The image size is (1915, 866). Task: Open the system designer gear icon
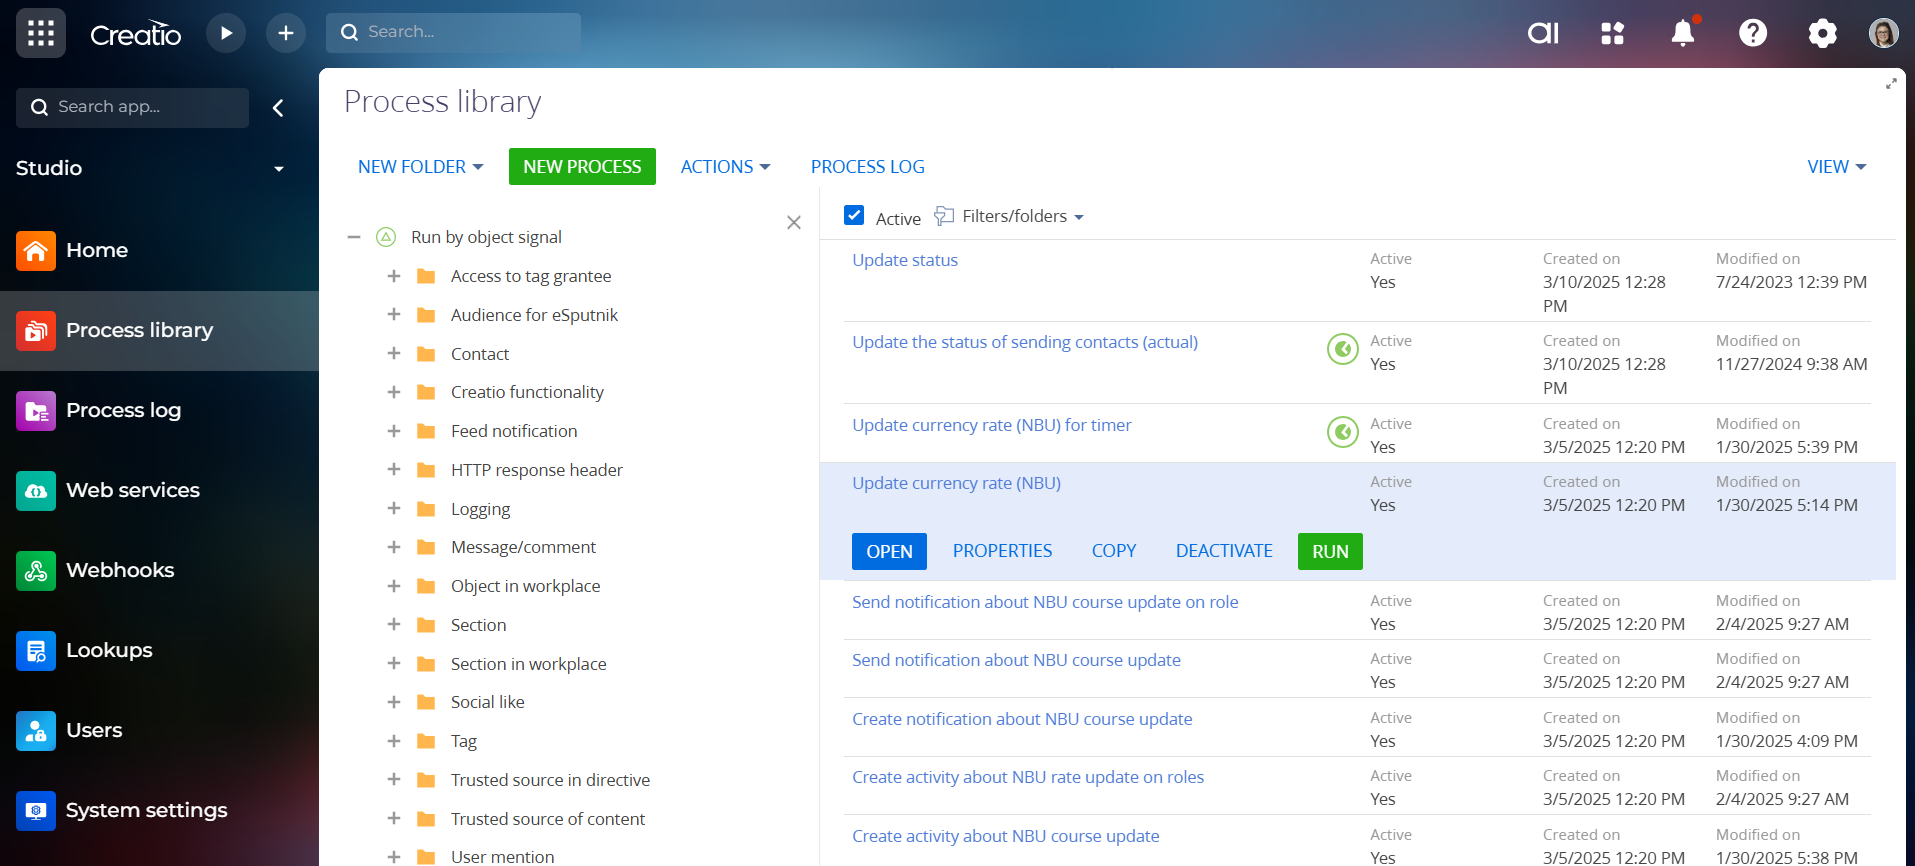pyautogui.click(x=1823, y=33)
